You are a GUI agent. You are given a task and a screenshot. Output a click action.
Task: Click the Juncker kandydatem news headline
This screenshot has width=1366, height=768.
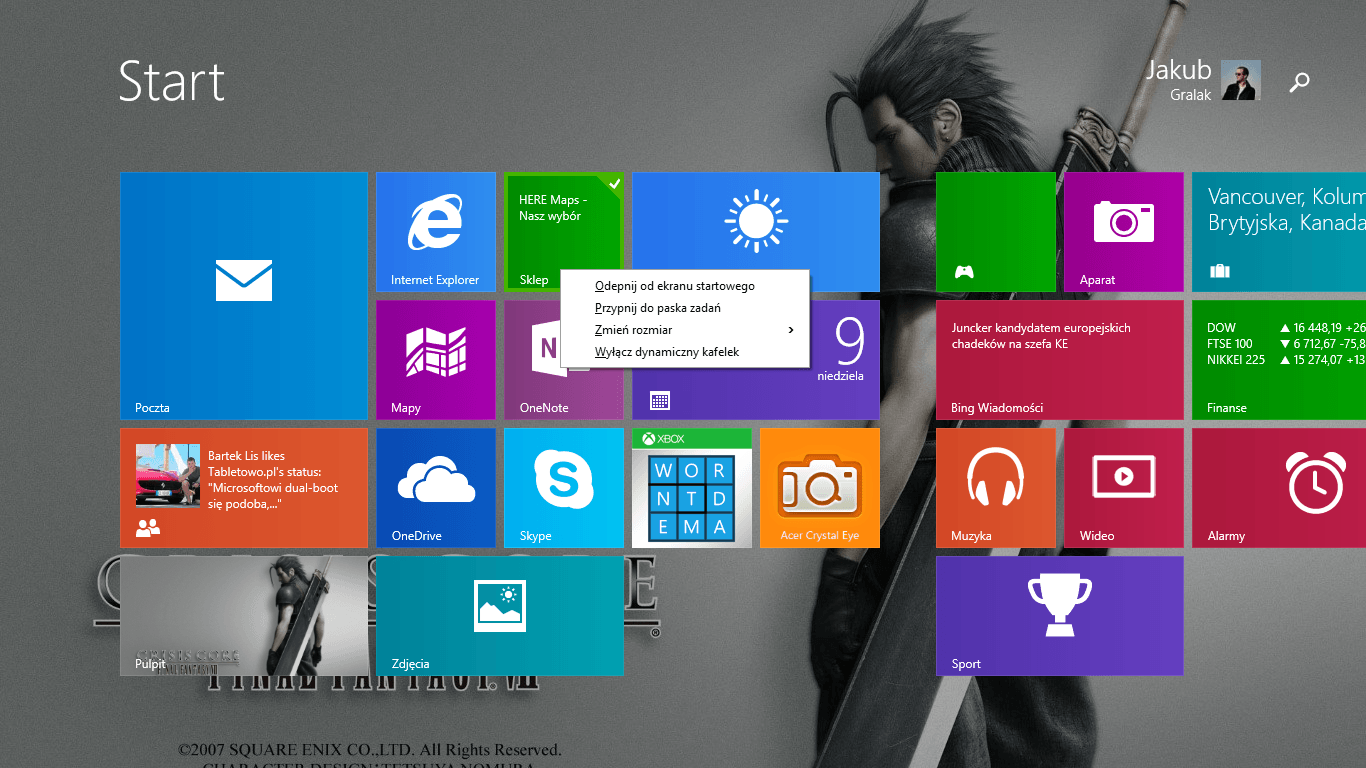[x=1041, y=335]
